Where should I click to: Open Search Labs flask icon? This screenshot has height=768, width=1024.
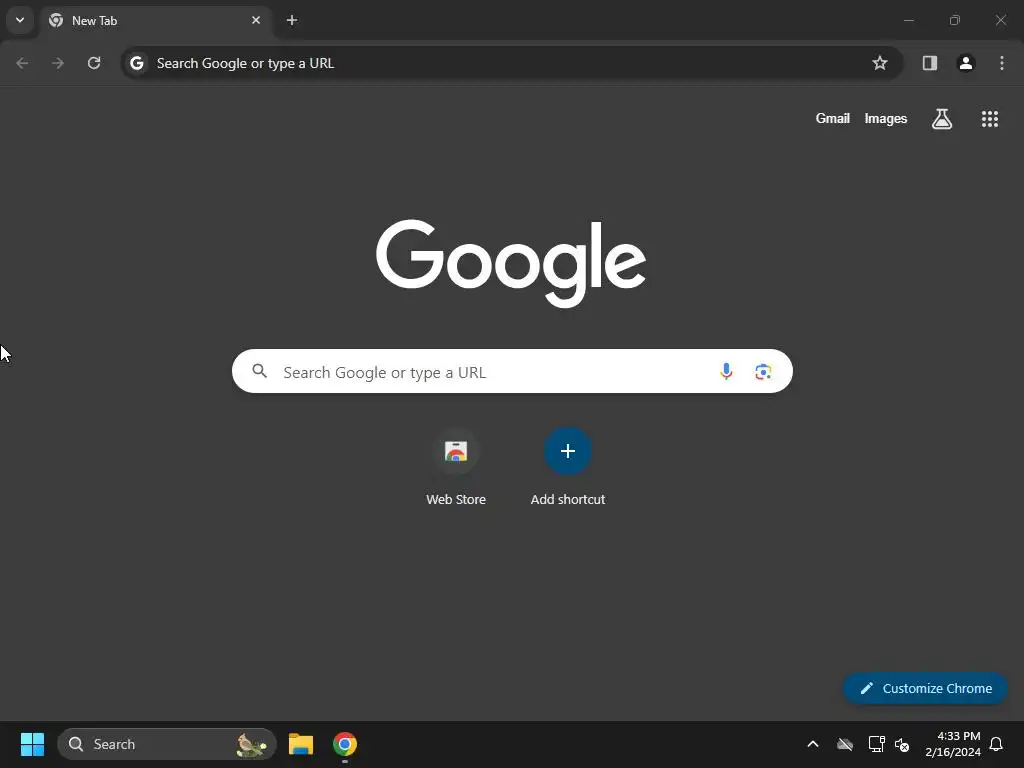942,119
